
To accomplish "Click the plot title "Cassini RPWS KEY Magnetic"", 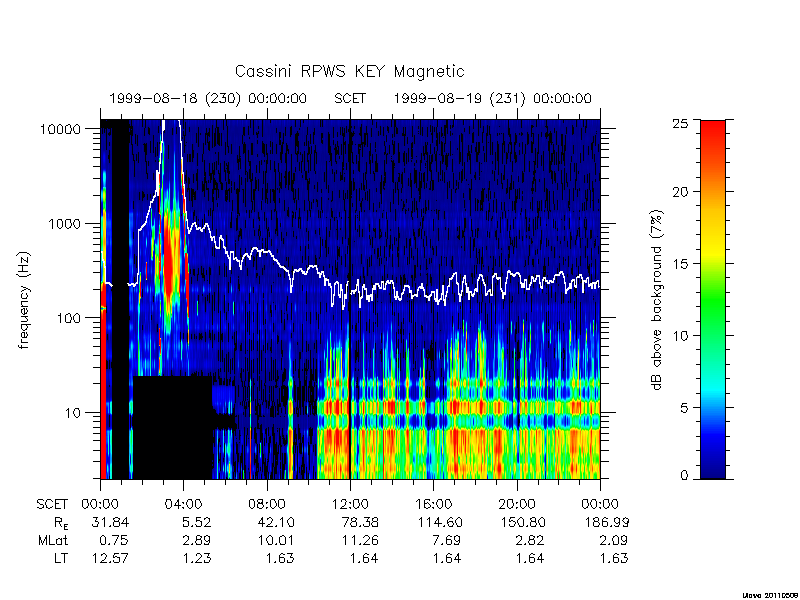I will [349, 71].
